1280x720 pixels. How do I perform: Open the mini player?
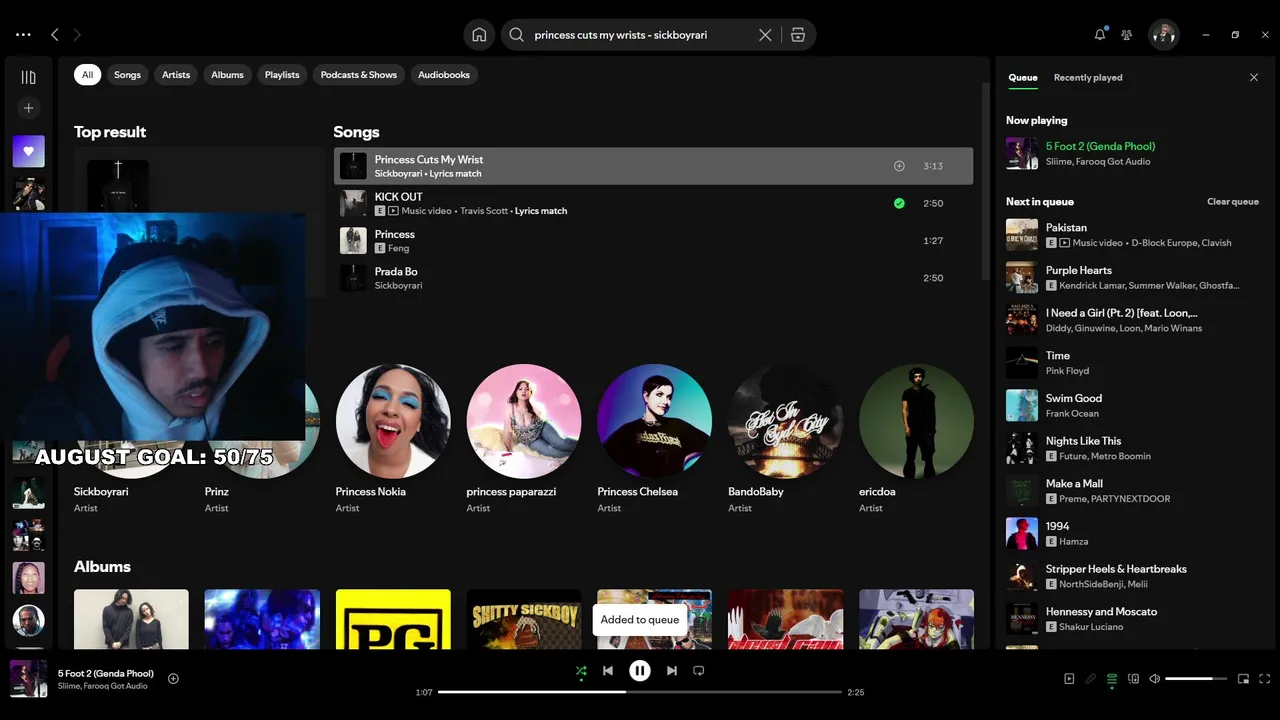1243,679
